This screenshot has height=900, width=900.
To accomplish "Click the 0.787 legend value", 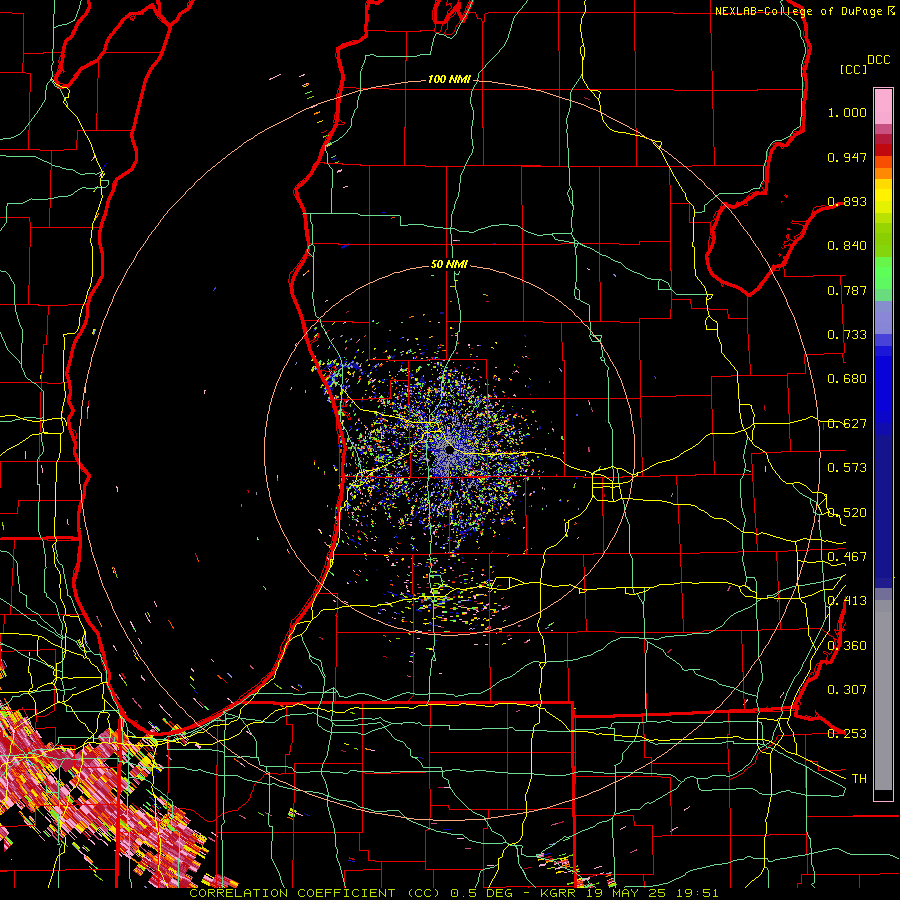I will (847, 290).
